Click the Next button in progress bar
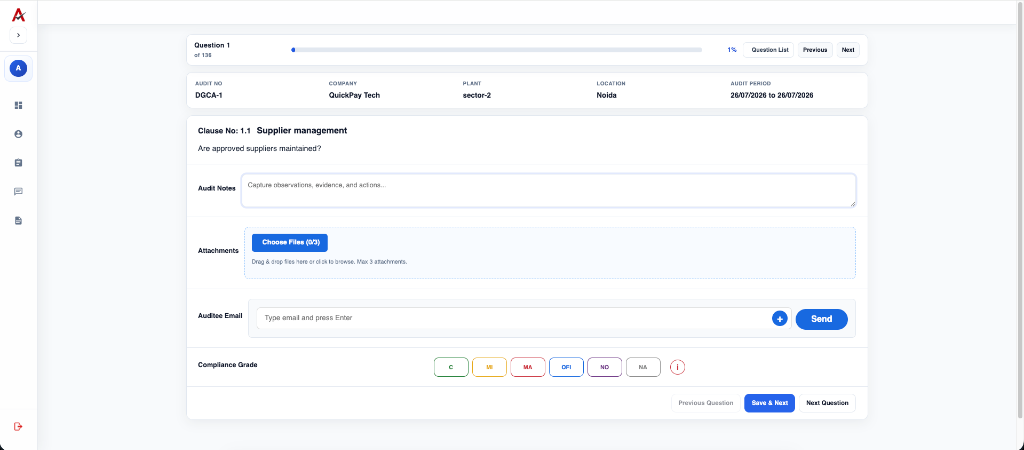The image size is (1024, 450). pyautogui.click(x=848, y=50)
